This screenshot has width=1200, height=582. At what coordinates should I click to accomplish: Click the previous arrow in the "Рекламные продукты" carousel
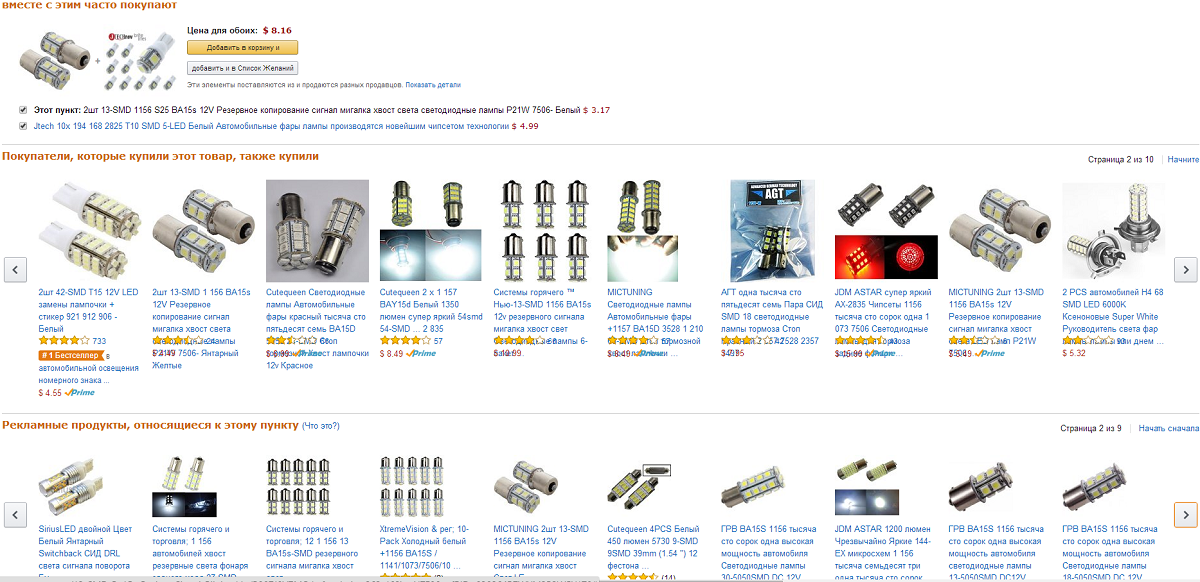click(15, 515)
